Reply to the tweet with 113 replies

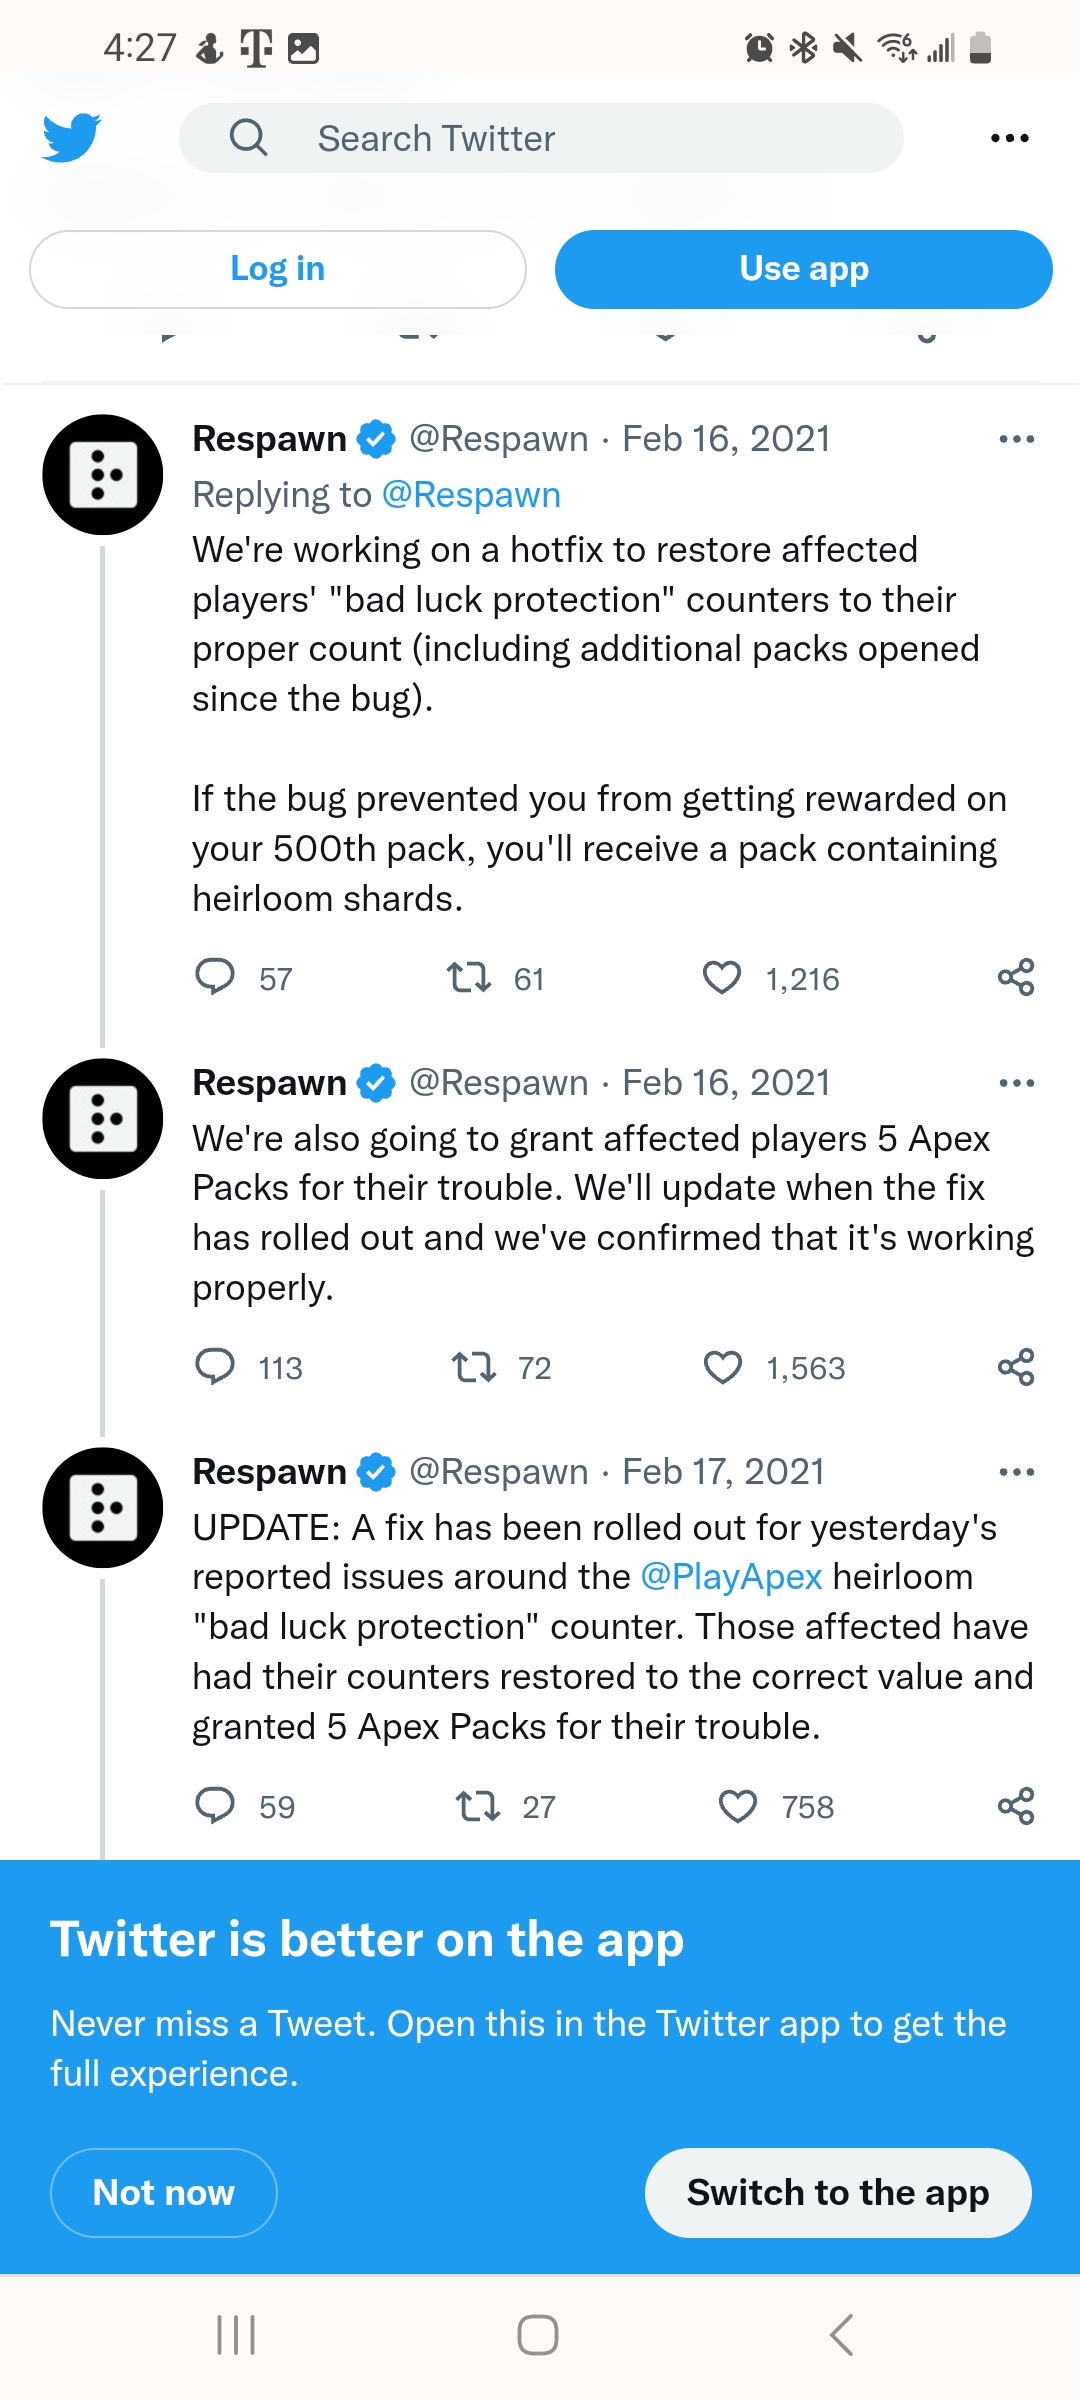coord(215,1366)
